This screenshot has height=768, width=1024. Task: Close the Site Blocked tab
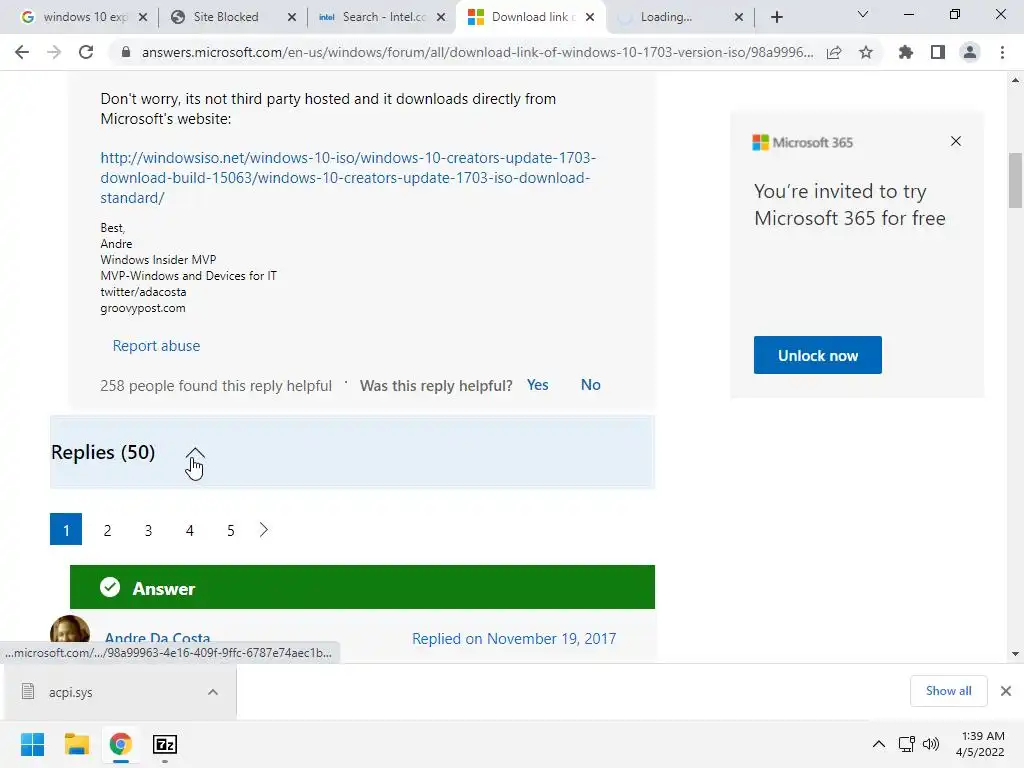click(x=292, y=17)
